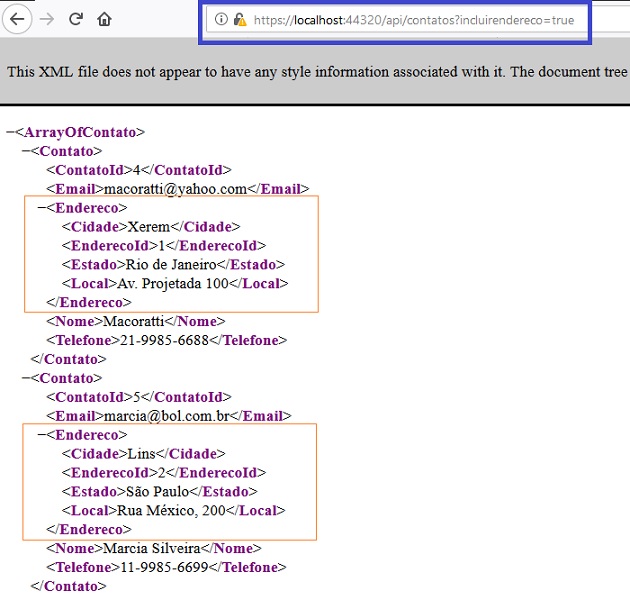Click the Telefone value 11-9985-6699
Viewport: 630px width, 600px height.
(x=164, y=567)
